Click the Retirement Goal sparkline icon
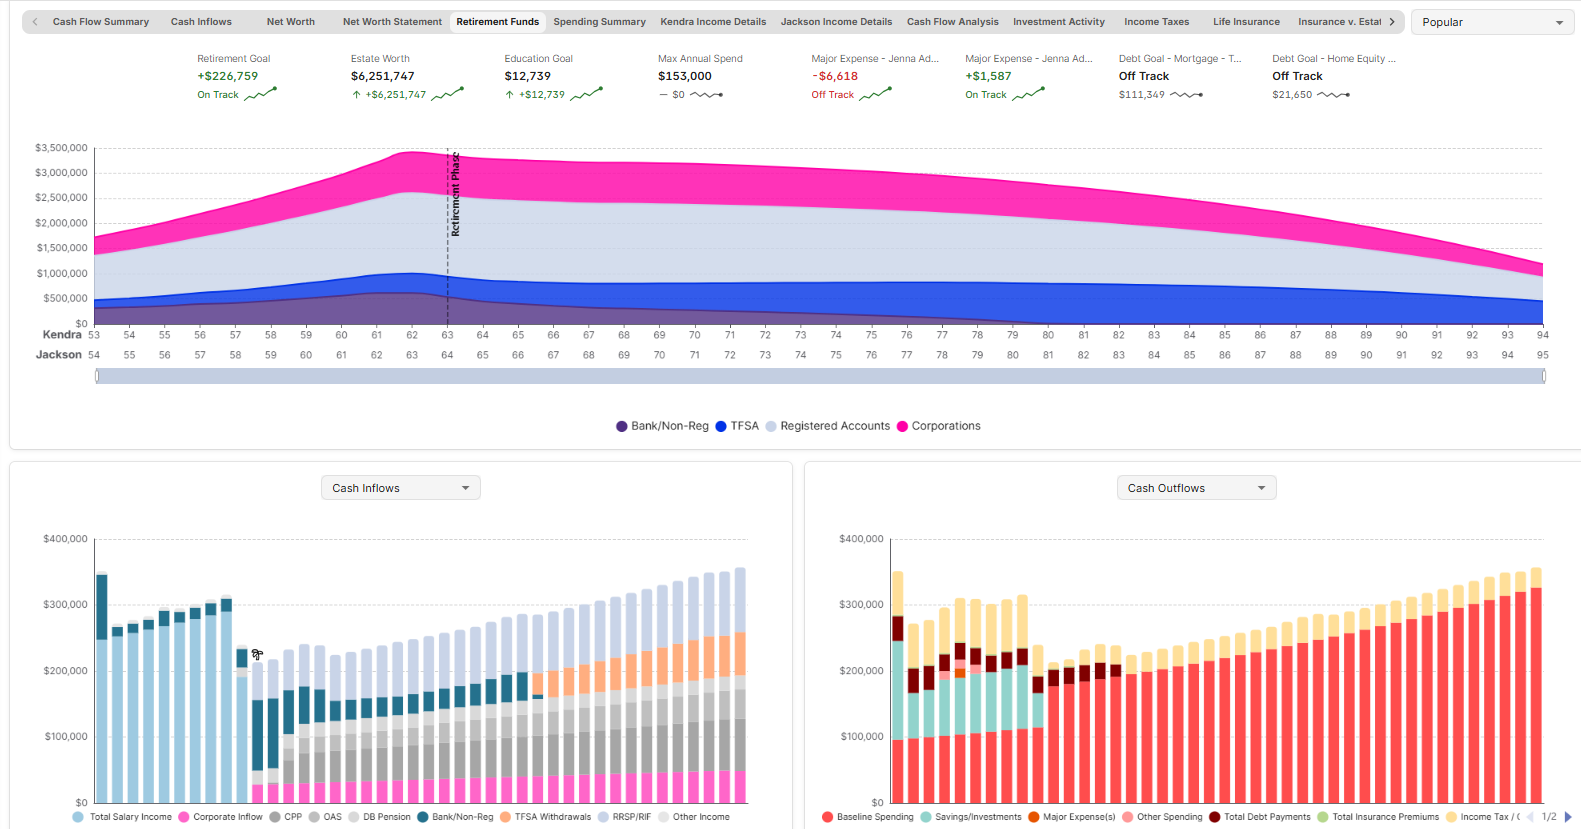 pos(261,94)
